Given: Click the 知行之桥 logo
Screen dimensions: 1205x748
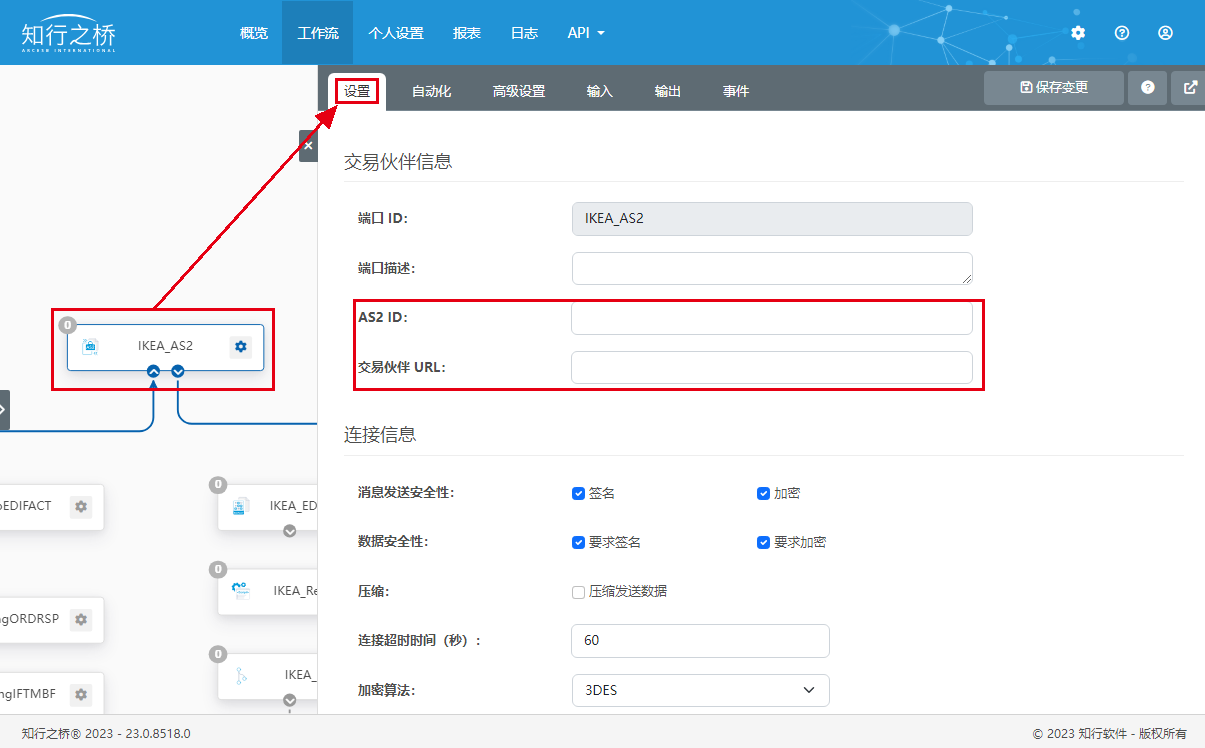Looking at the screenshot, I should click(68, 35).
